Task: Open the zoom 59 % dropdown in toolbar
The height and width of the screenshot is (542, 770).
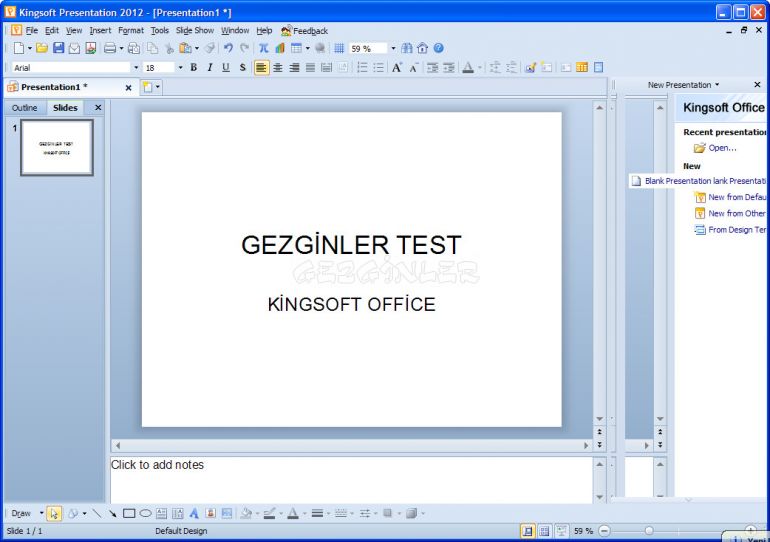Action: (x=393, y=48)
